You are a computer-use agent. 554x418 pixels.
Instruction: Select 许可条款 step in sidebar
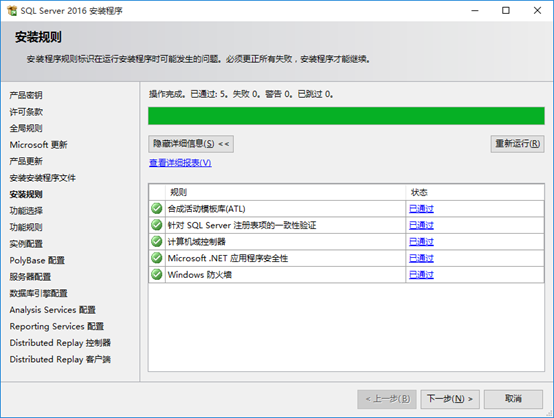(x=26, y=112)
